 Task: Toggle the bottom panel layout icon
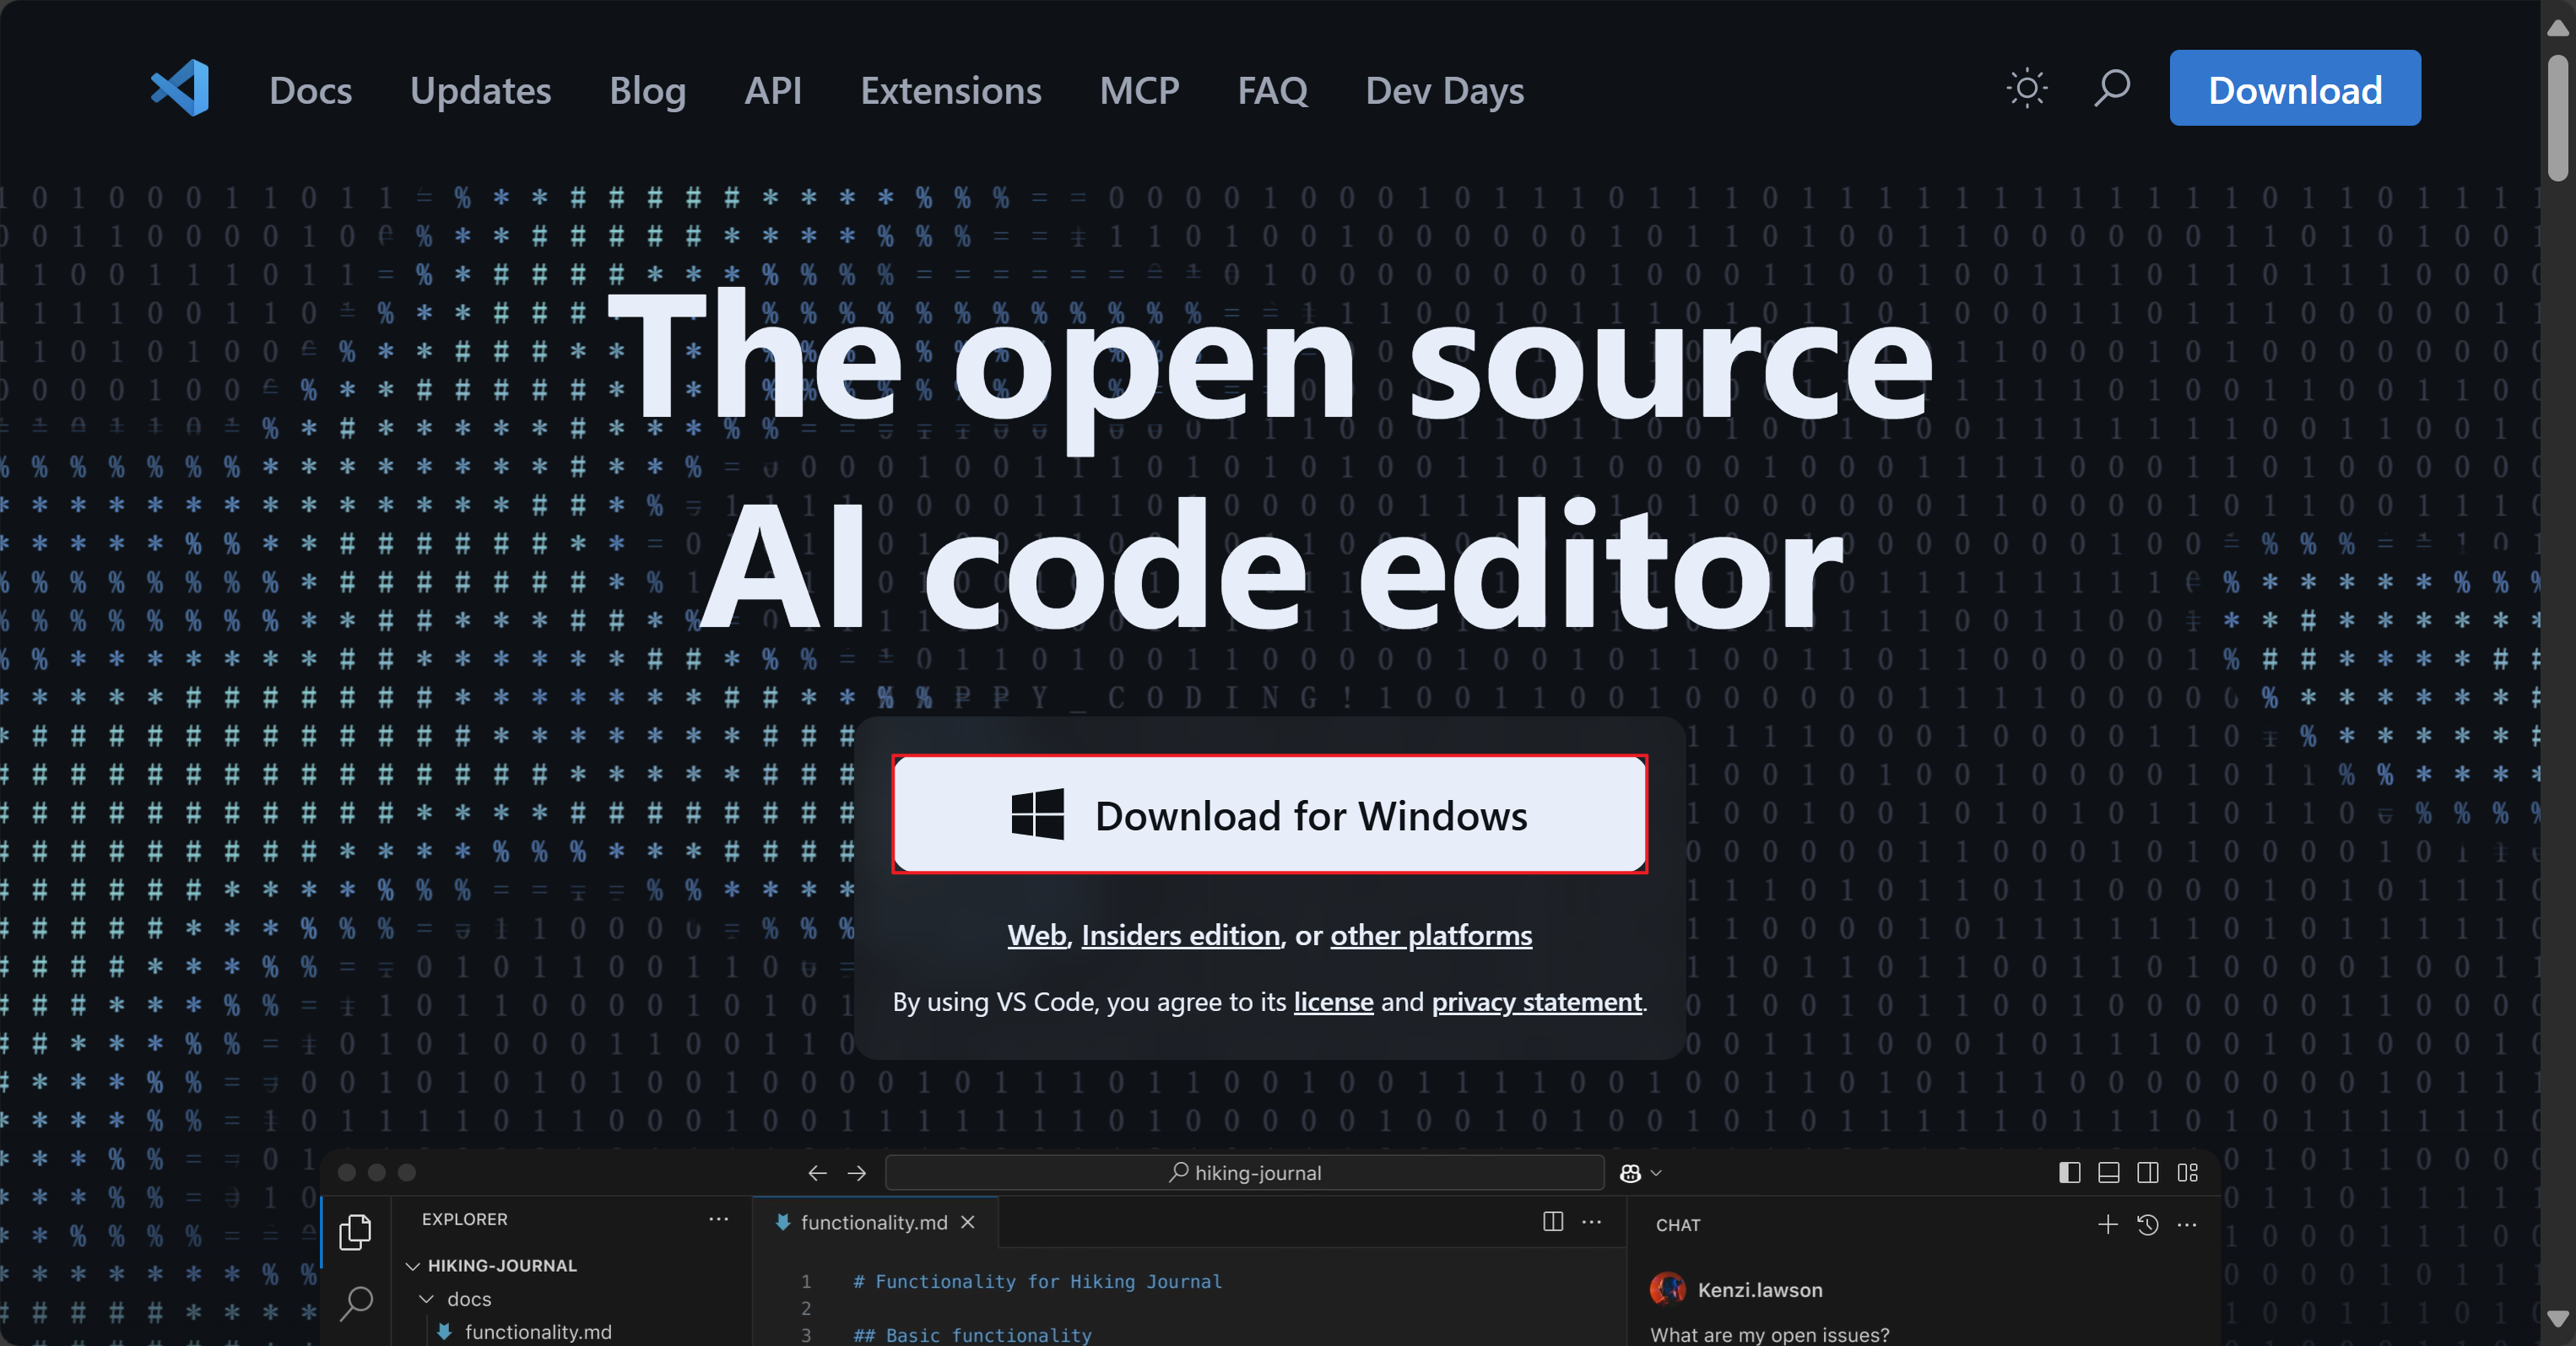pyautogui.click(x=2108, y=1173)
